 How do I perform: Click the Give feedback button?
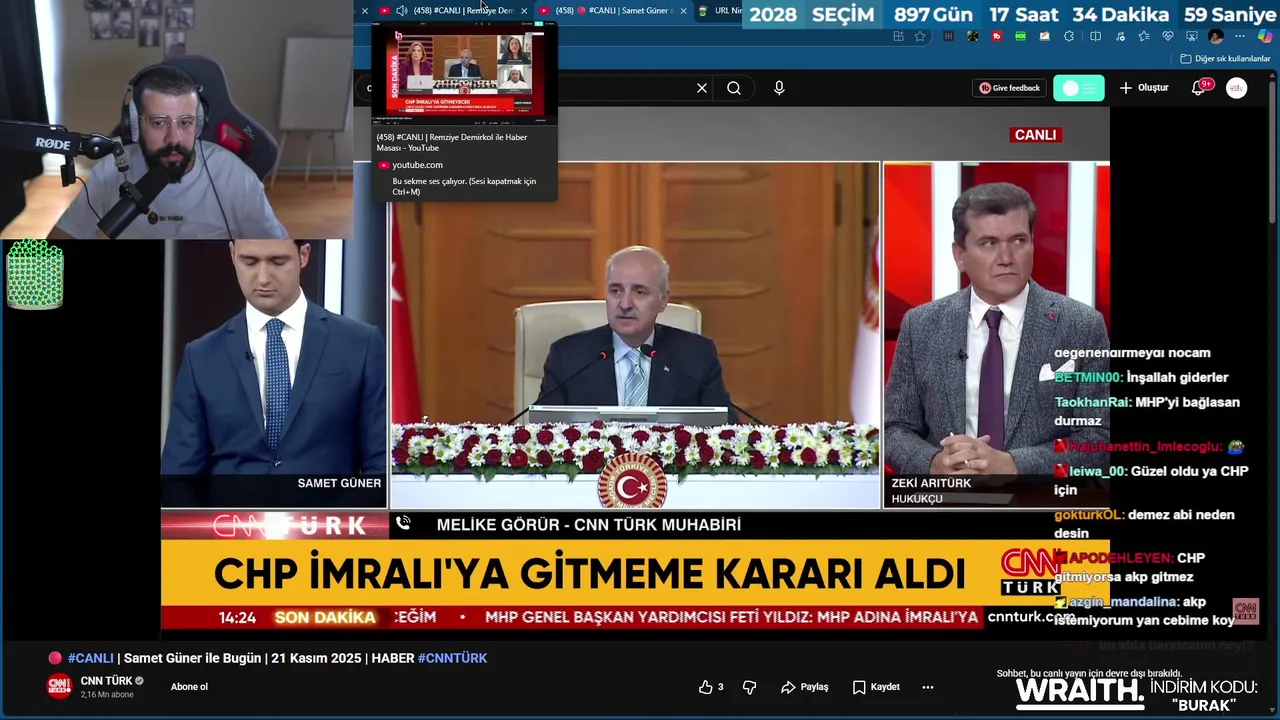pyautogui.click(x=1009, y=88)
